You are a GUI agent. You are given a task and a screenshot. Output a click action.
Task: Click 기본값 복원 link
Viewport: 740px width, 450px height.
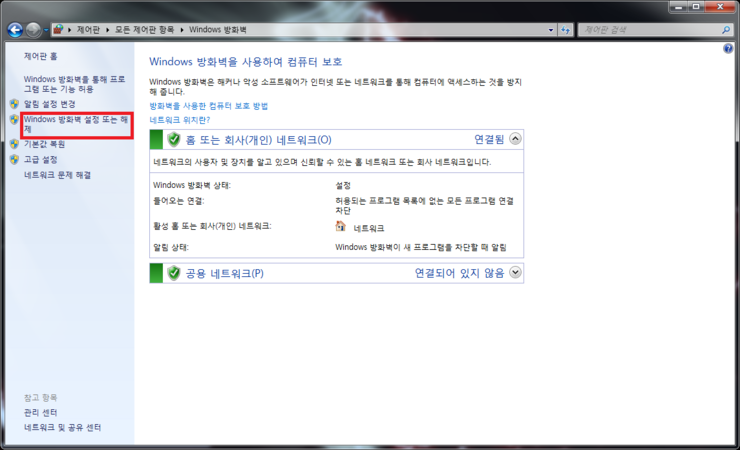click(44, 144)
